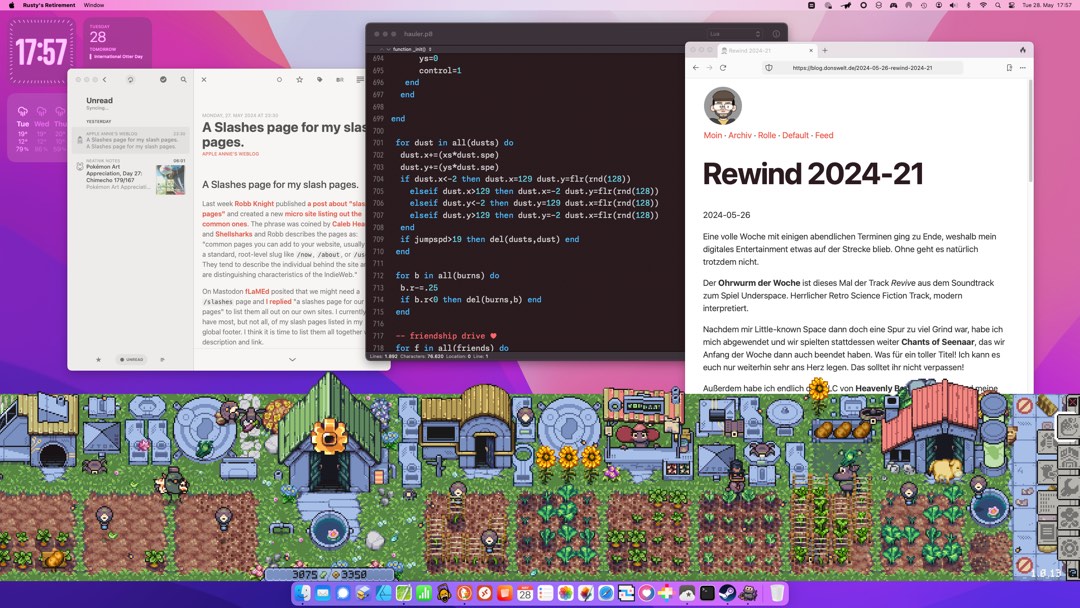
Task: Open Numbers from the Dock
Action: pyautogui.click(x=424, y=593)
